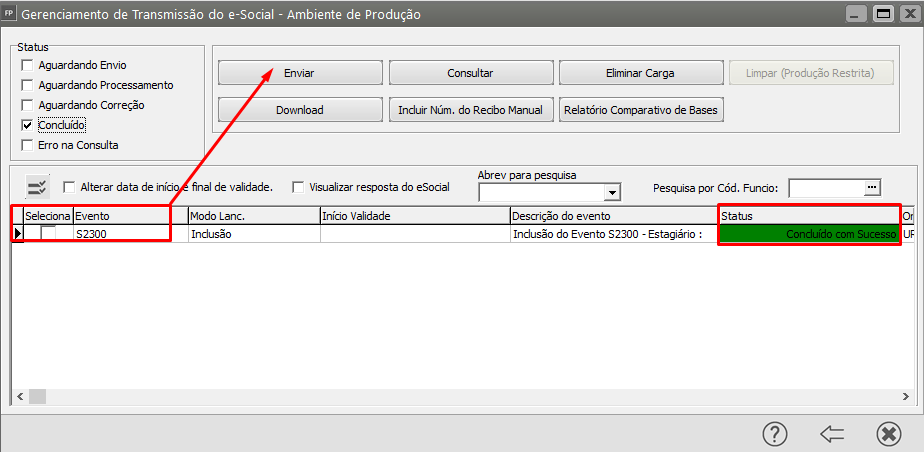The image size is (924, 452).
Task: Click the Modo Lanc. column header
Action: coord(255,216)
